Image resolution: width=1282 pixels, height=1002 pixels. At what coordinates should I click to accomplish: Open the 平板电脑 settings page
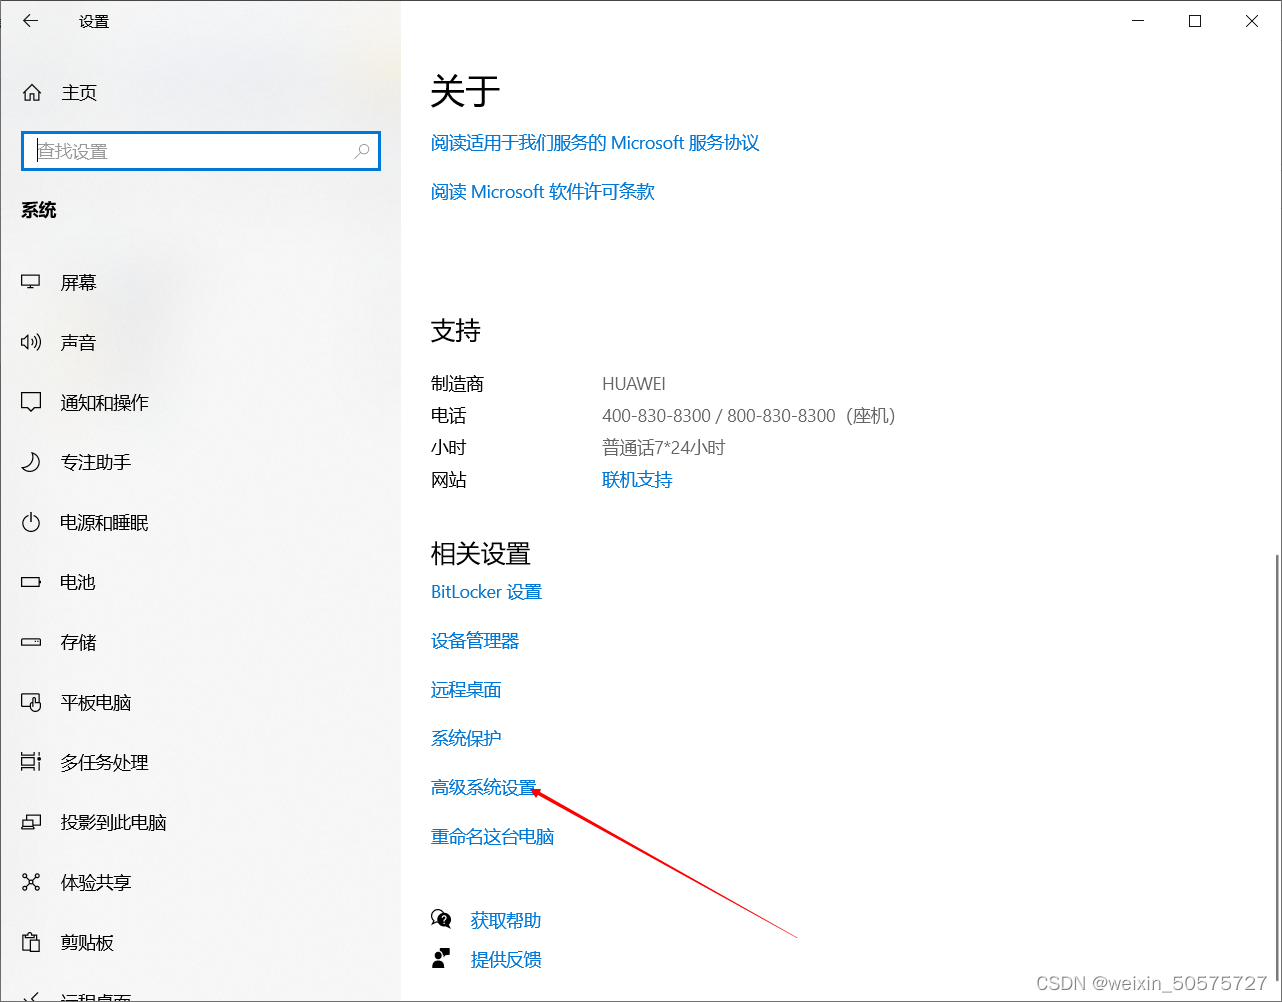96,703
